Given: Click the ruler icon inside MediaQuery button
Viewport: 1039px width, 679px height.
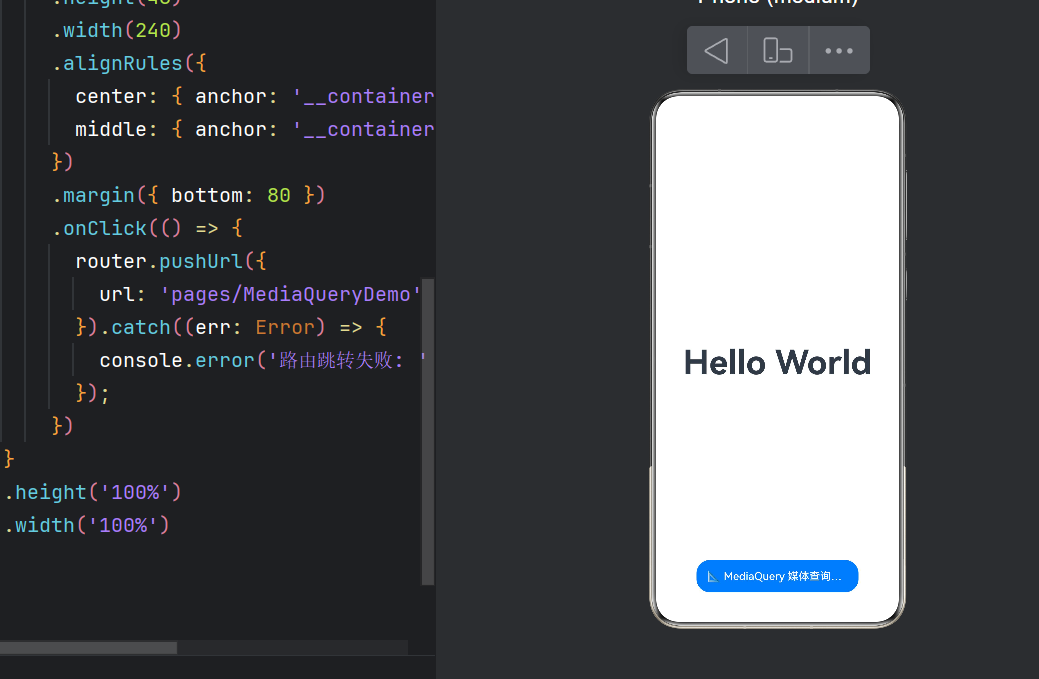Looking at the screenshot, I should click(713, 576).
